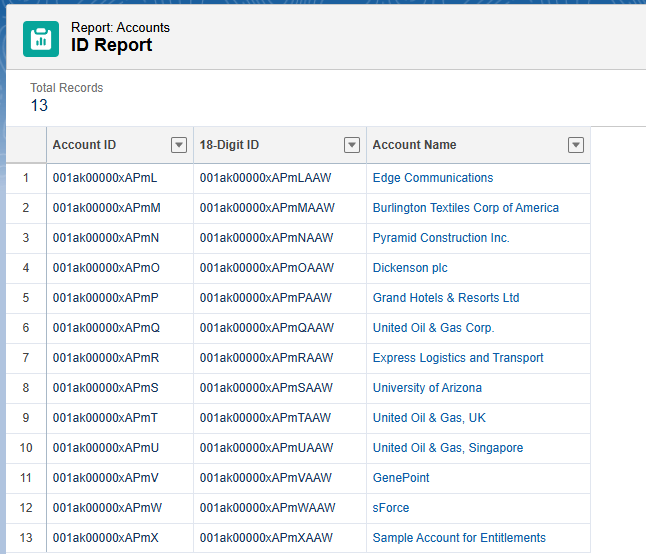
Task: Open the United Oil & Gas, UK link
Action: click(x=429, y=418)
